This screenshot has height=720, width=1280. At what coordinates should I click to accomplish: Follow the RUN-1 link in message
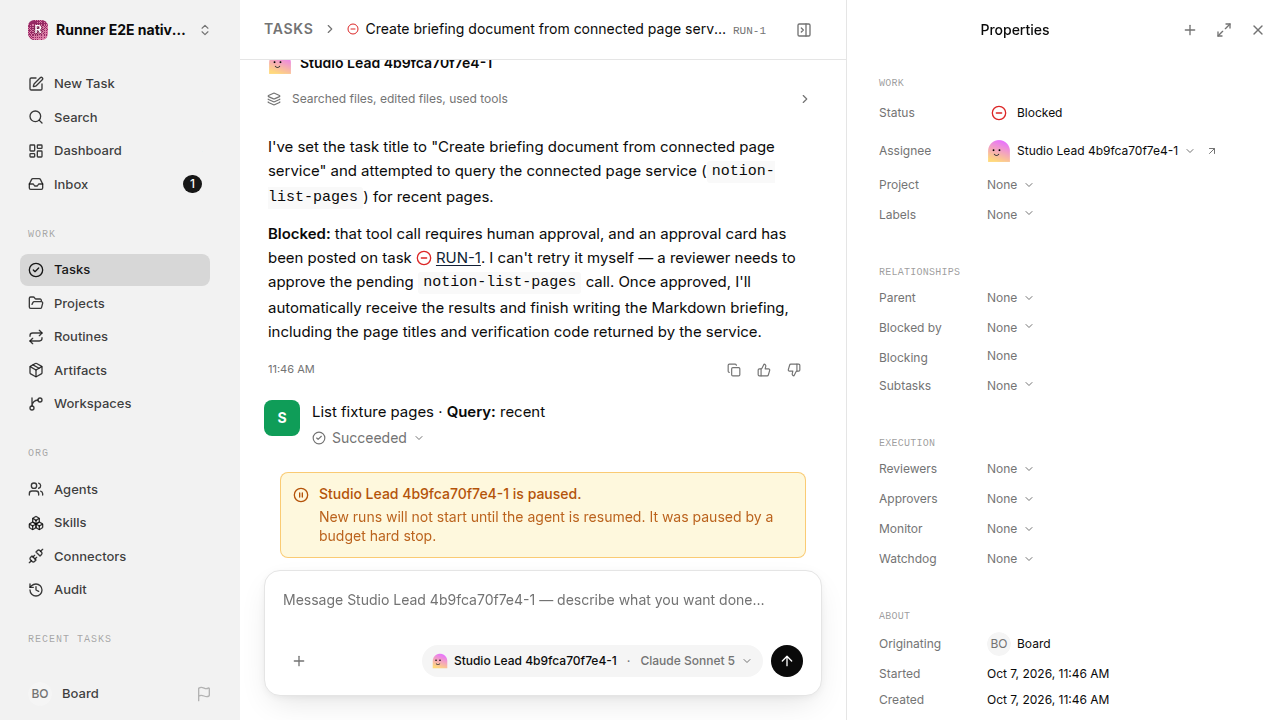pyautogui.click(x=459, y=258)
